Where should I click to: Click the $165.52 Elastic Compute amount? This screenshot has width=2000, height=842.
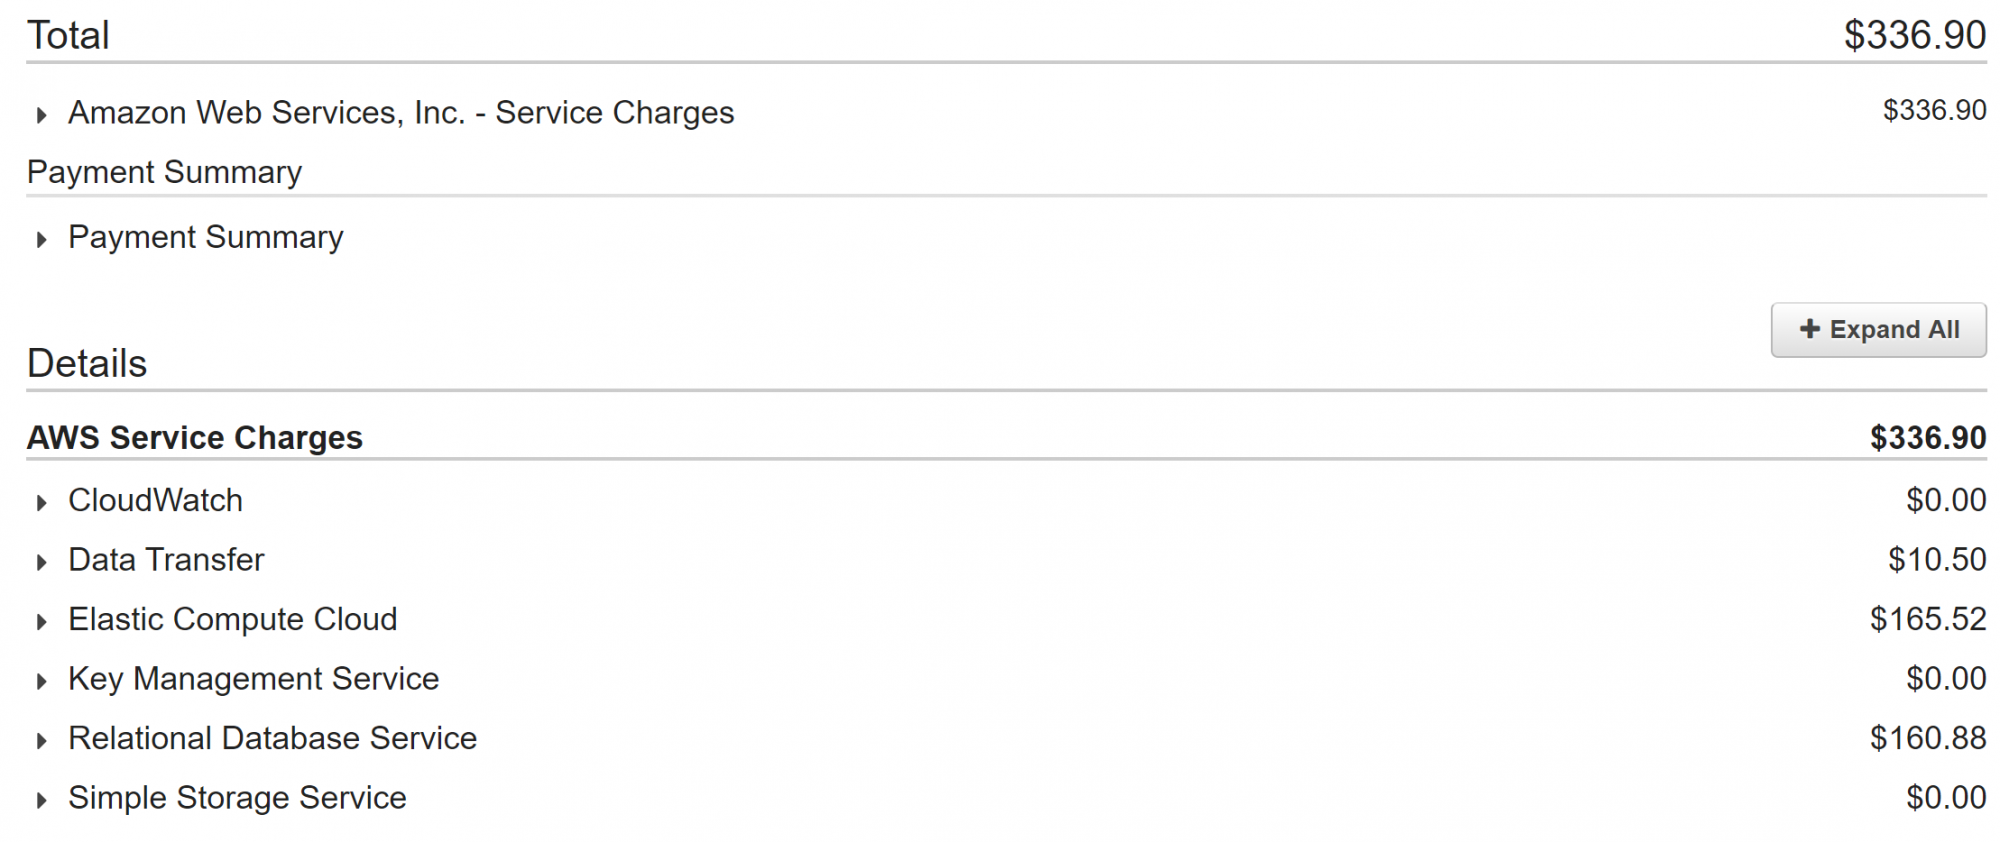coord(1928,619)
